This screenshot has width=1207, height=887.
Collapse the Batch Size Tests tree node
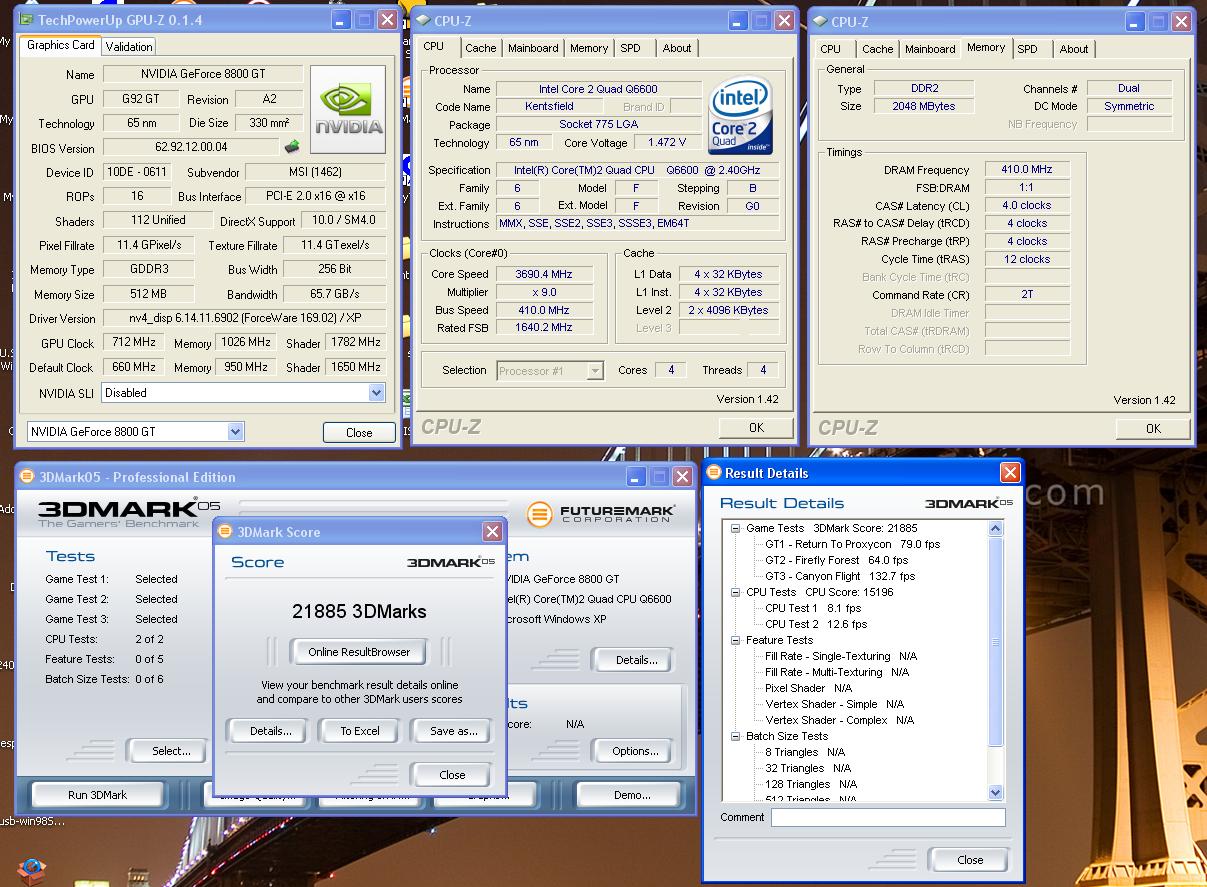(x=736, y=736)
